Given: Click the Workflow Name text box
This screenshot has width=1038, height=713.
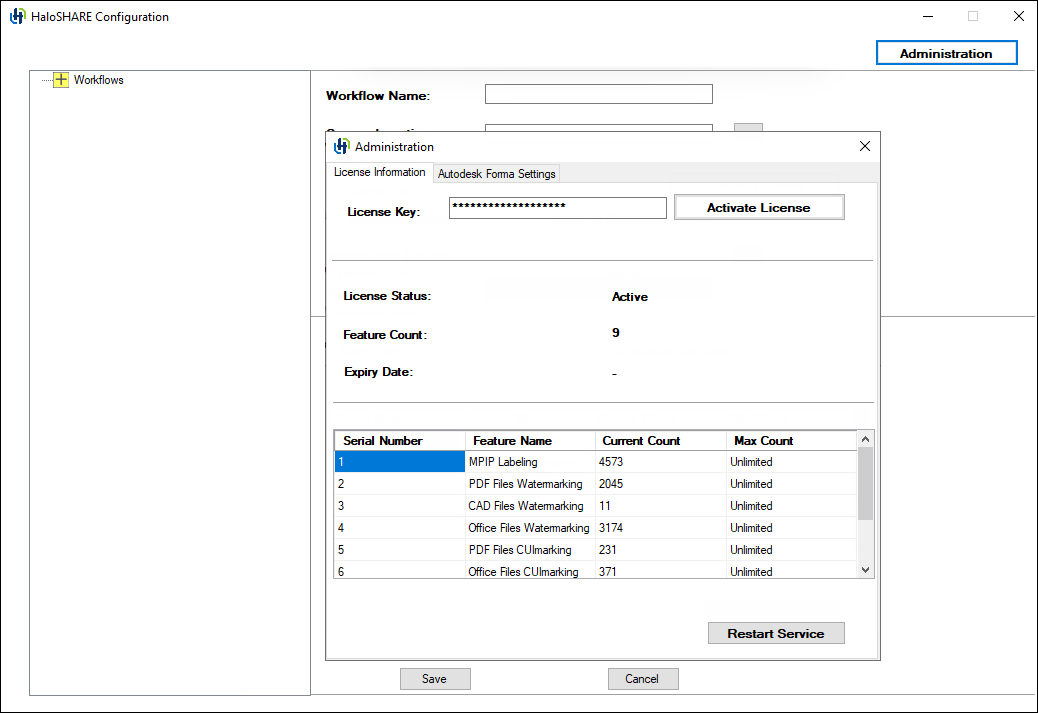Looking at the screenshot, I should [598, 93].
